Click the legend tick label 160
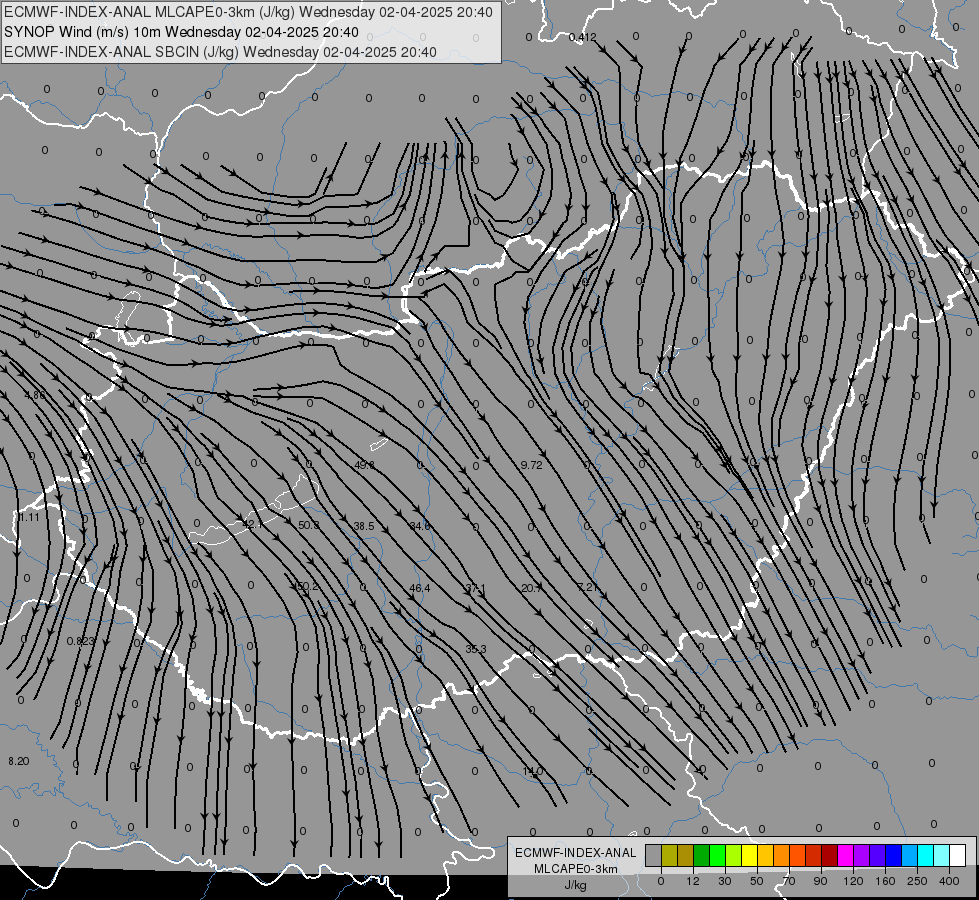This screenshot has width=979, height=900. (885, 881)
